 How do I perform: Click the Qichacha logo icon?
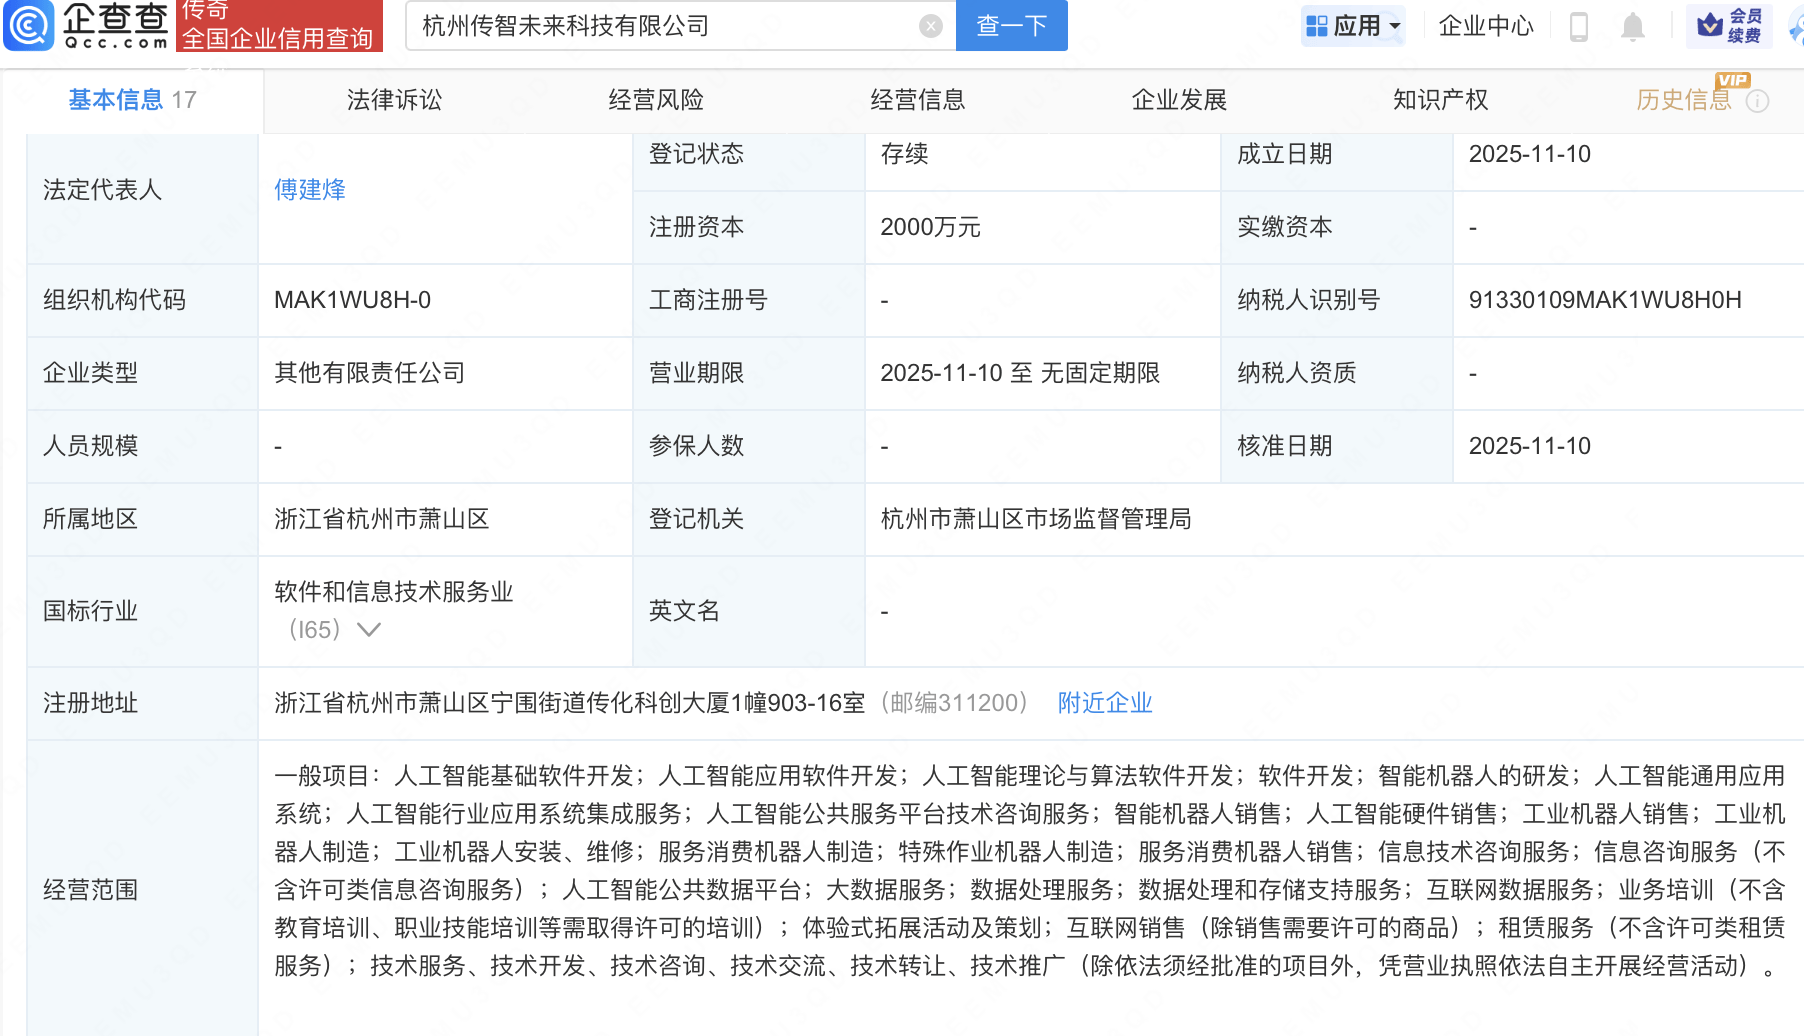[x=29, y=25]
